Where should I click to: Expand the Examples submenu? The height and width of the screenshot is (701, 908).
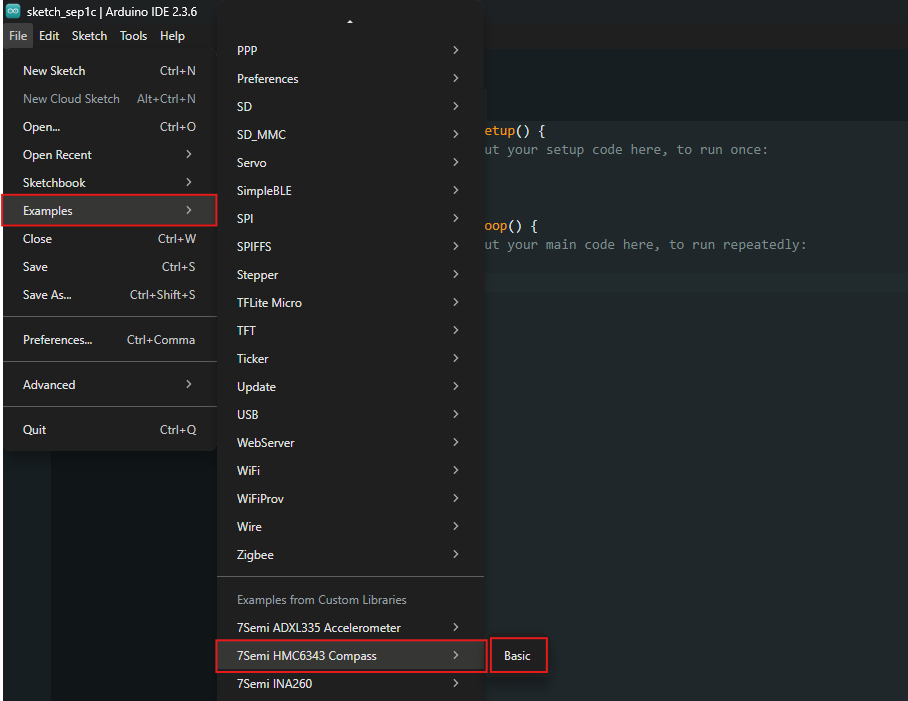coord(109,211)
